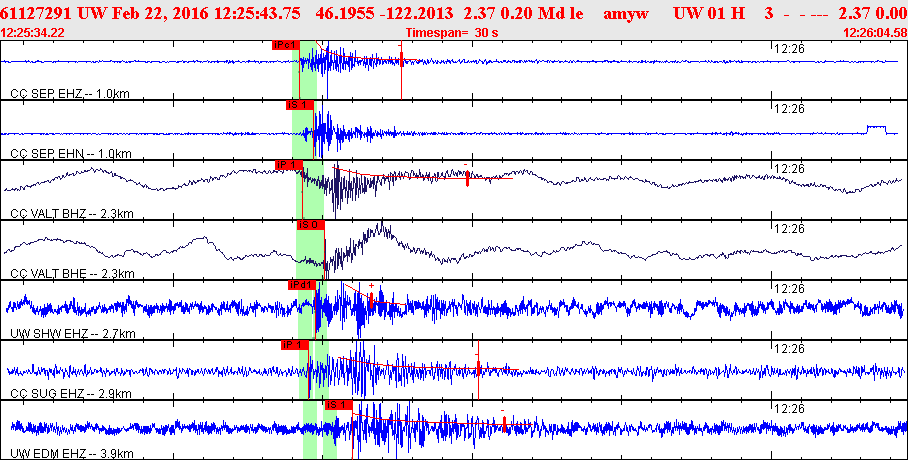
Task: Click the coda end marker on VALT BHZ
Action: 467,178
